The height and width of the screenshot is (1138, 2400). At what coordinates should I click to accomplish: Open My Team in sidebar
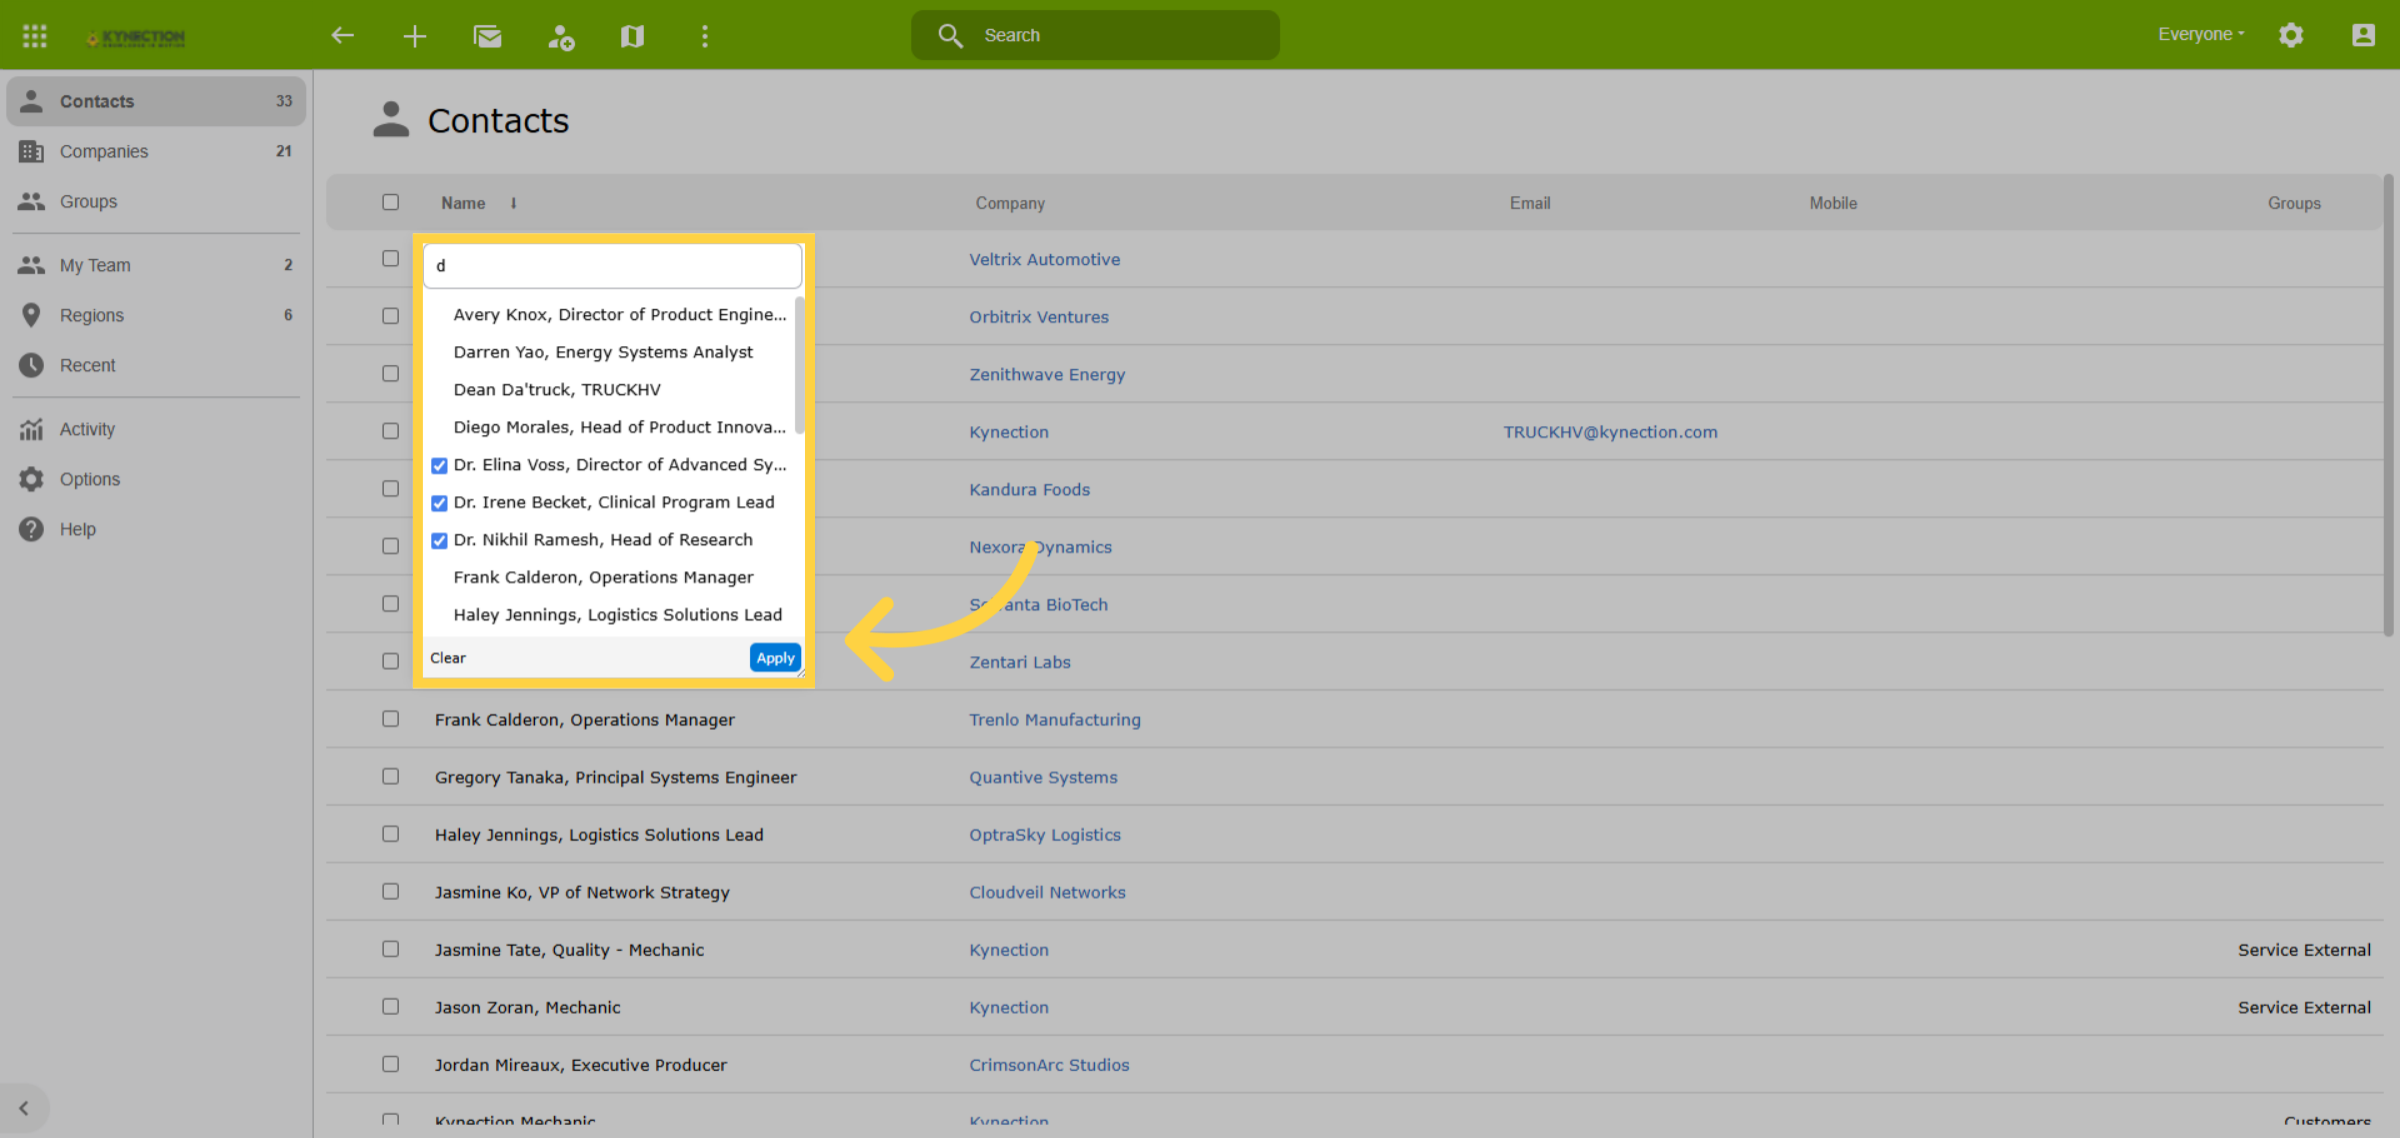pyautogui.click(x=156, y=265)
